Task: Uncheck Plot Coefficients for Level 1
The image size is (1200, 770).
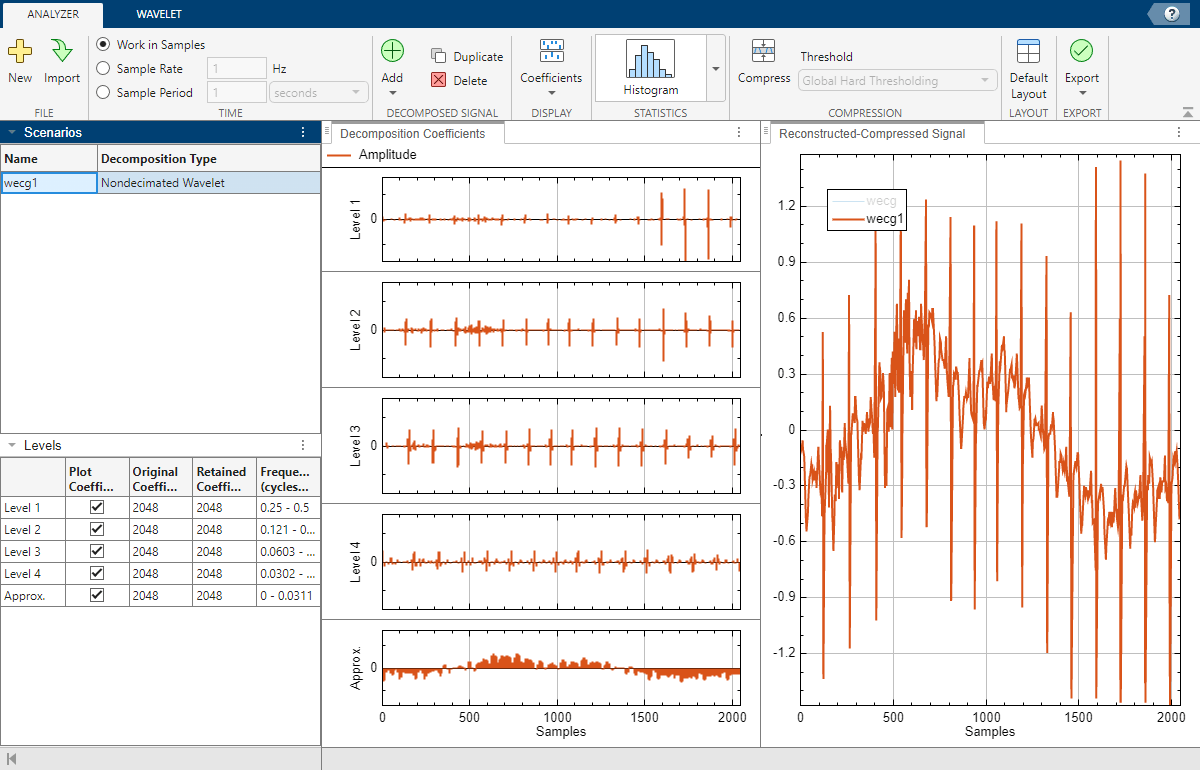Action: pyautogui.click(x=97, y=507)
